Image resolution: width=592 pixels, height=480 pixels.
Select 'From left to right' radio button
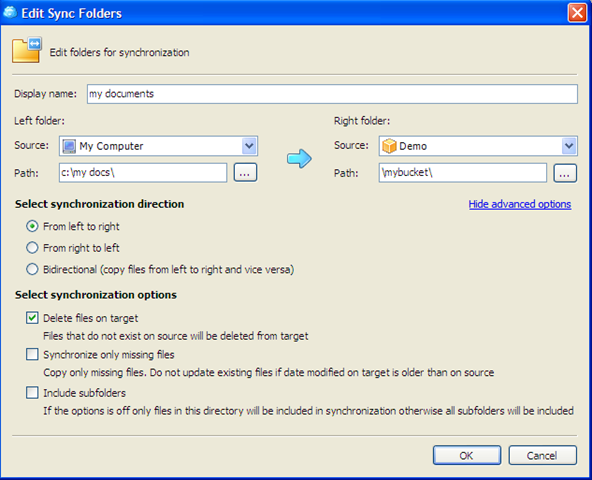(x=32, y=226)
